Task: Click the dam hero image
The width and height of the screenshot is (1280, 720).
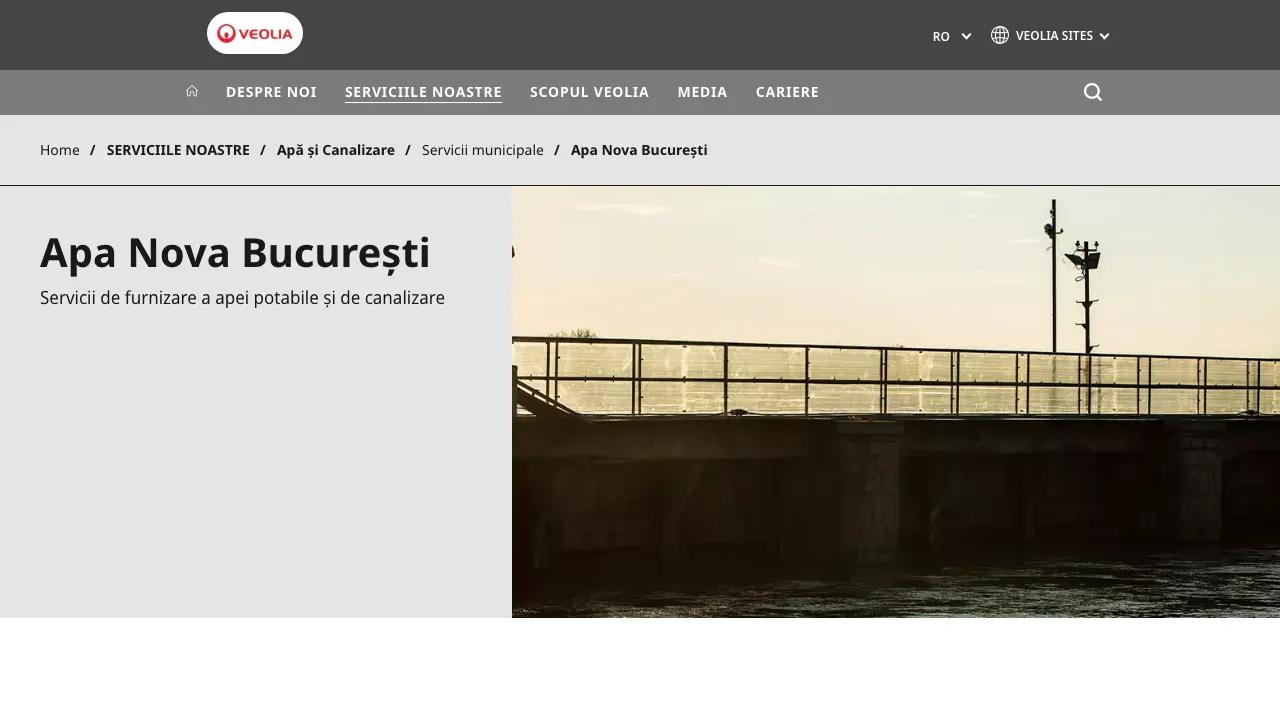Action: pos(896,402)
